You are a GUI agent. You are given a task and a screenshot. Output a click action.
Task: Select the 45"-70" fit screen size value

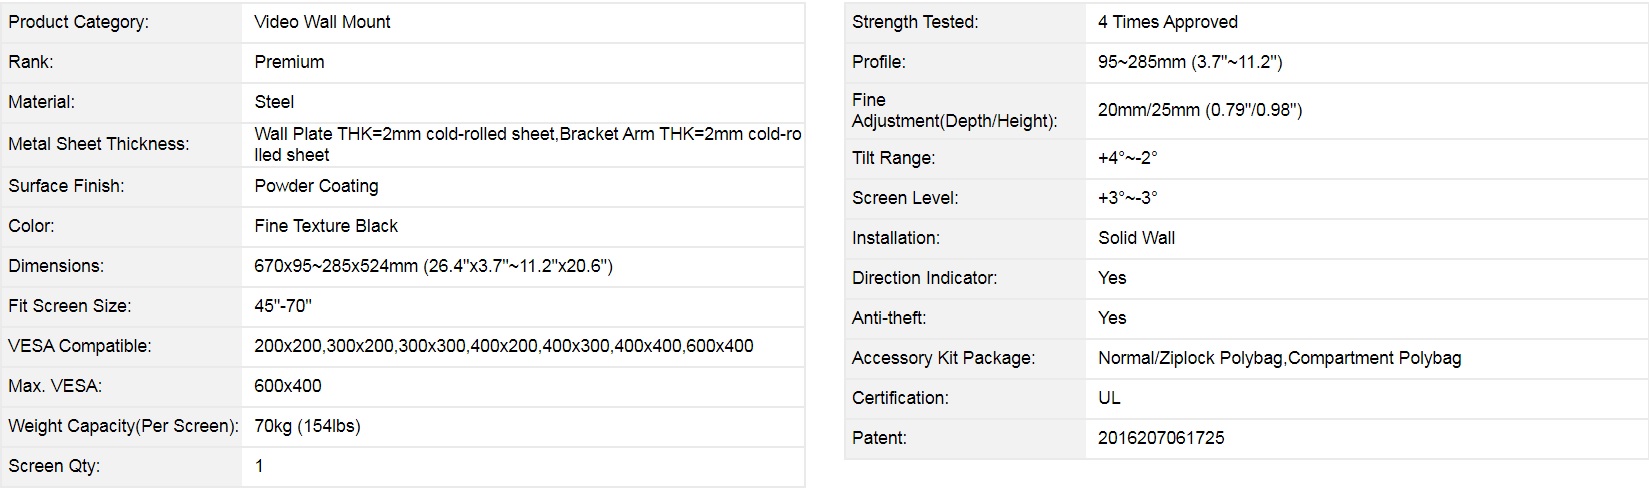pos(283,306)
